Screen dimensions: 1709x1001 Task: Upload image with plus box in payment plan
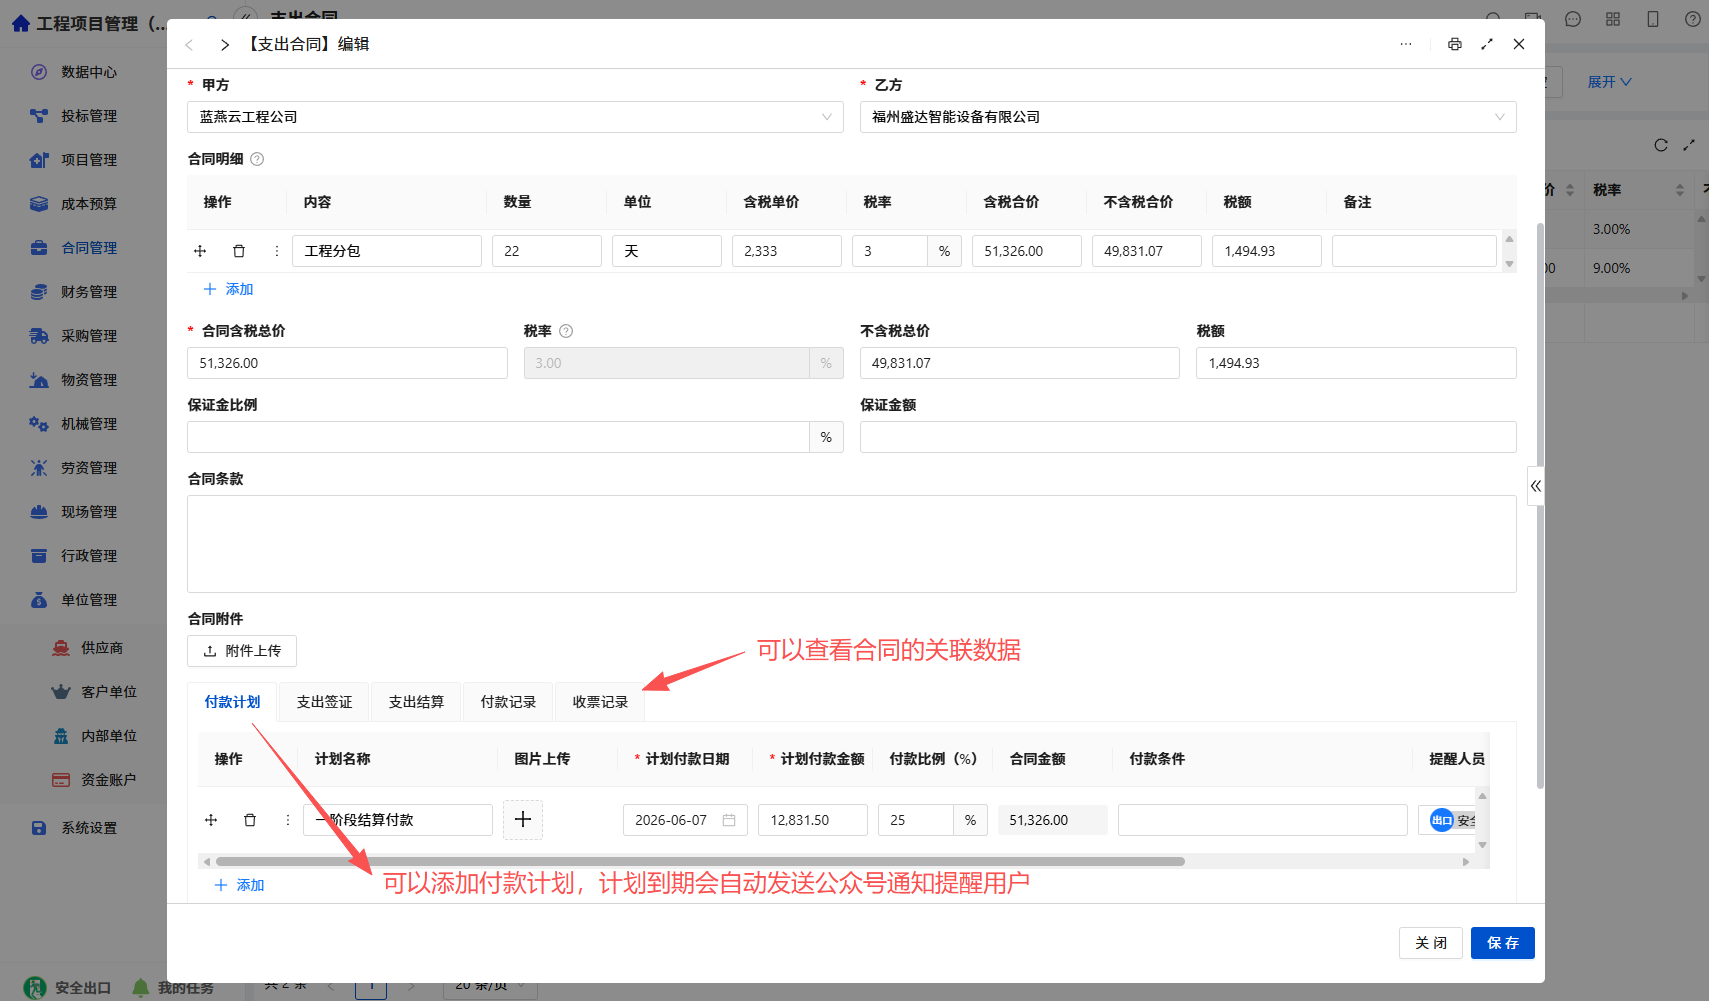523,820
